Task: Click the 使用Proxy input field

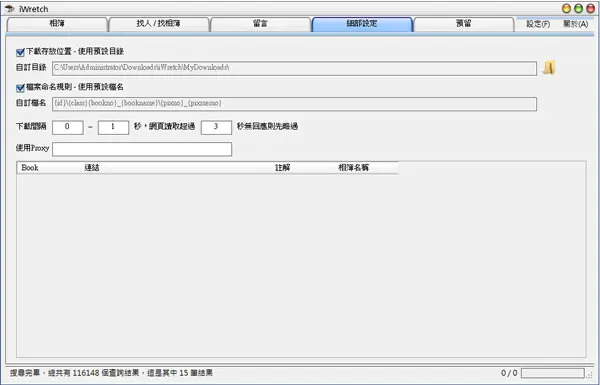Action: (x=142, y=149)
